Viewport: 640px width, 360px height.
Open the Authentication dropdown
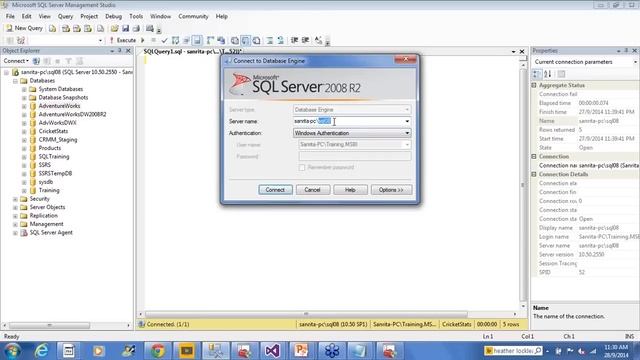(x=352, y=133)
